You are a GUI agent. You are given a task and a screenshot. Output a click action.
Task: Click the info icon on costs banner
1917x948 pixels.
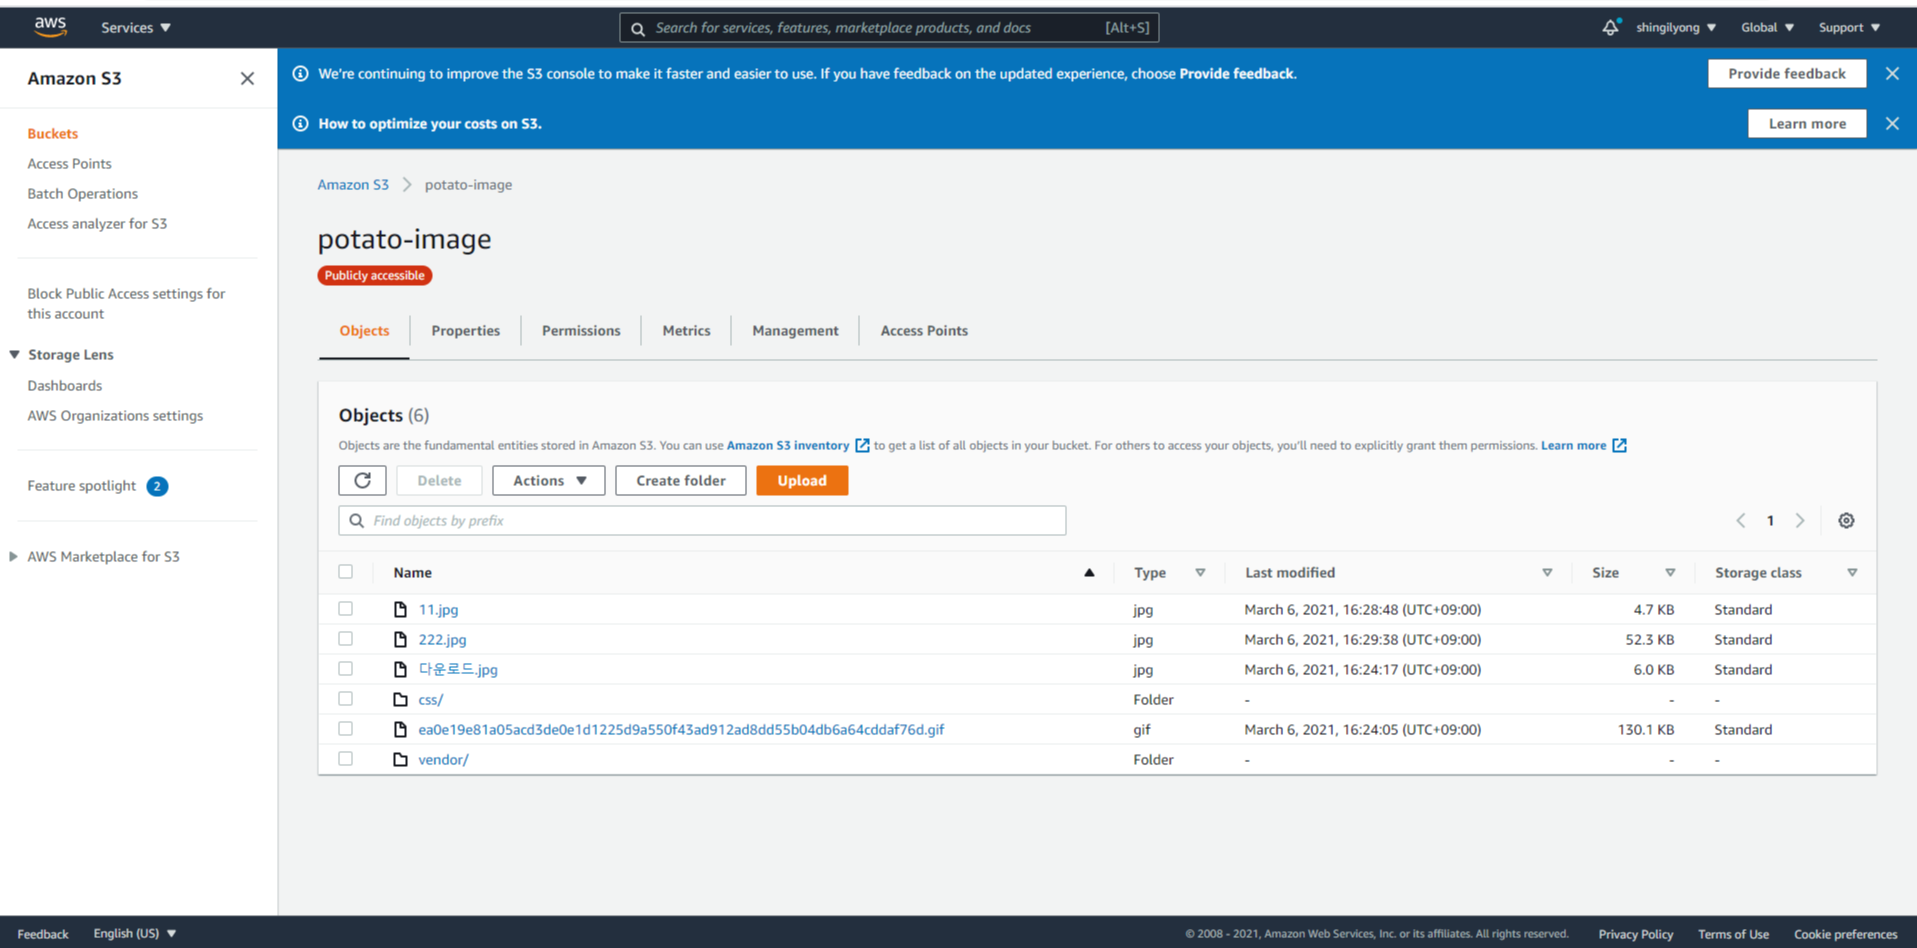300,123
